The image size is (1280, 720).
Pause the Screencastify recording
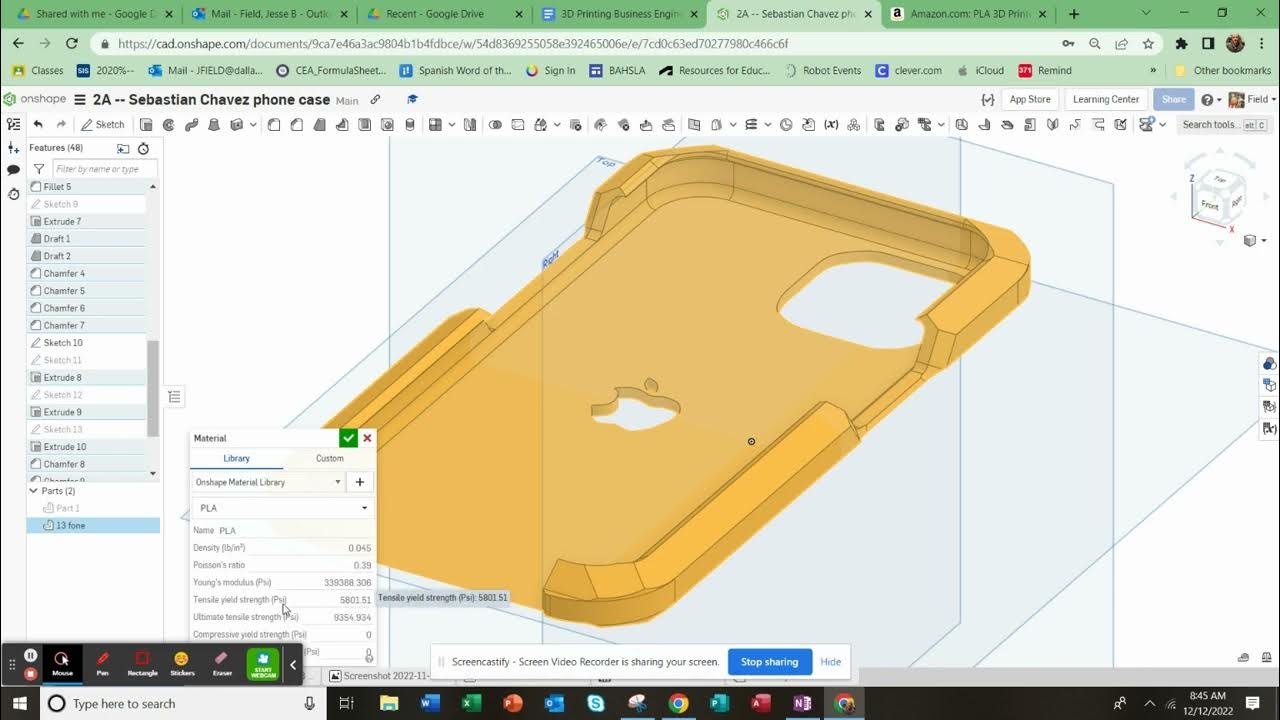31,656
